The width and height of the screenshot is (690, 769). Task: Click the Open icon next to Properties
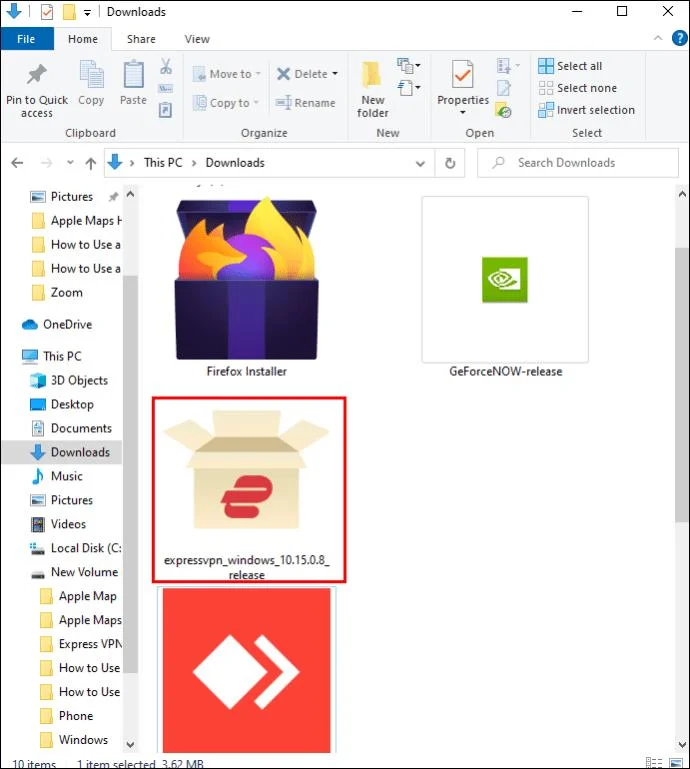coord(507,65)
